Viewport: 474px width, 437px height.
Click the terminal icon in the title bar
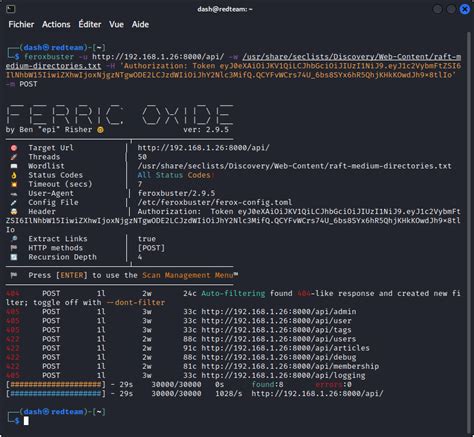tap(11, 9)
